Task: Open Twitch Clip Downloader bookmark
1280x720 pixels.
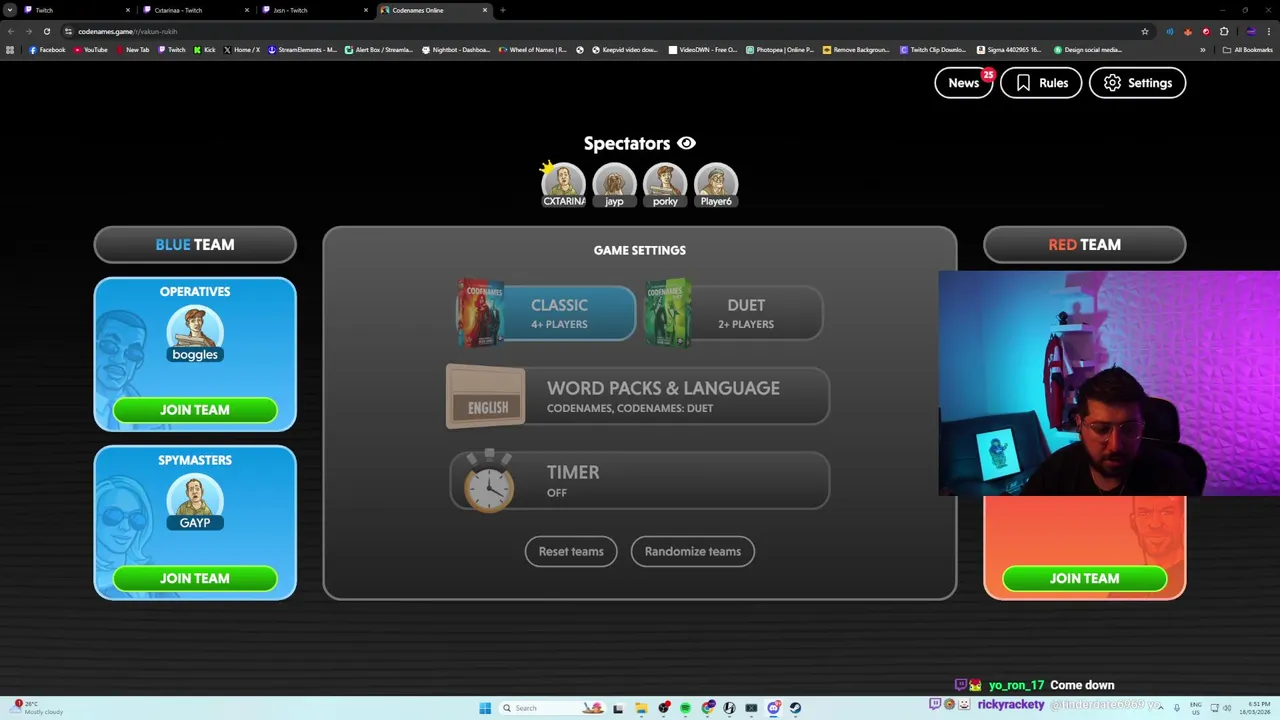Action: point(933,50)
